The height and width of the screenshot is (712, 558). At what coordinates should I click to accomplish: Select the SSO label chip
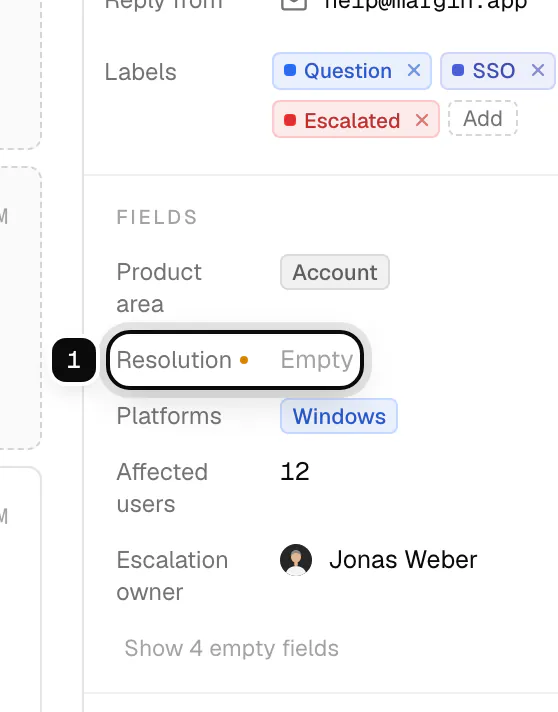(x=498, y=71)
